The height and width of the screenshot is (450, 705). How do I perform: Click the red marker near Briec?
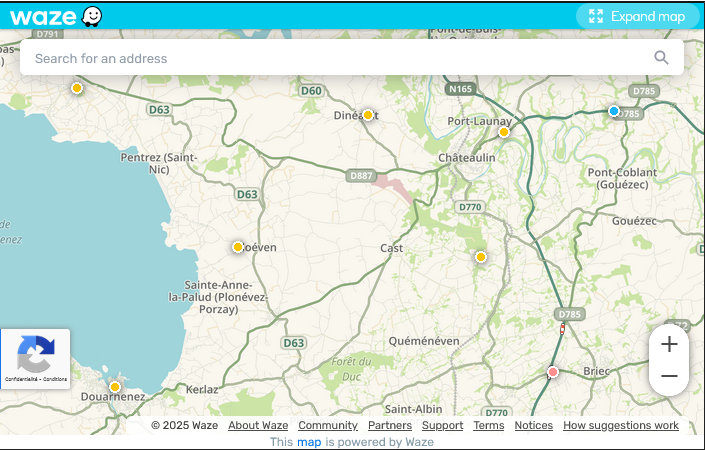point(553,372)
